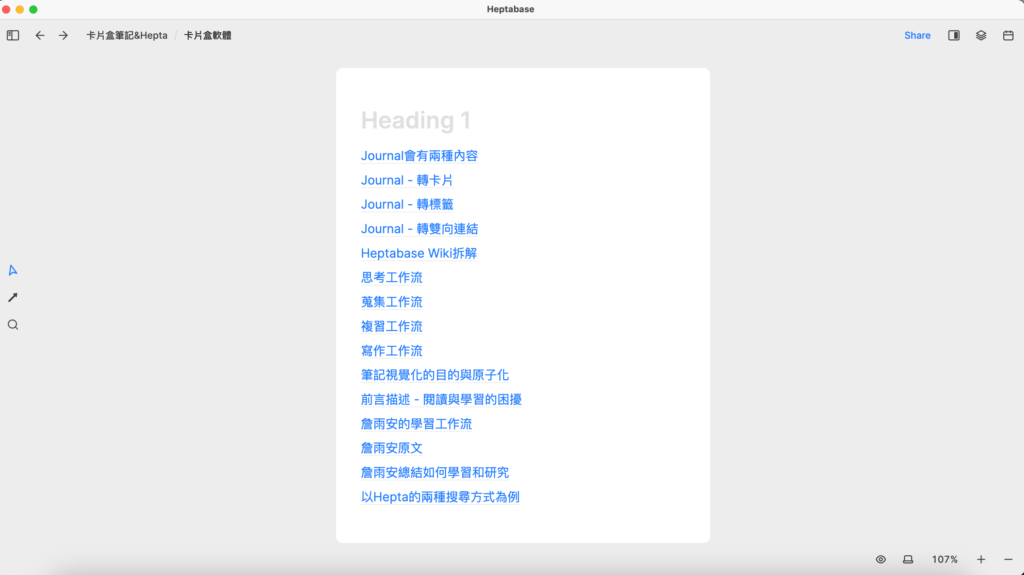Viewport: 1024px width, 575px height.
Task: Toggle the eye visibility icon
Action: [x=881, y=559]
